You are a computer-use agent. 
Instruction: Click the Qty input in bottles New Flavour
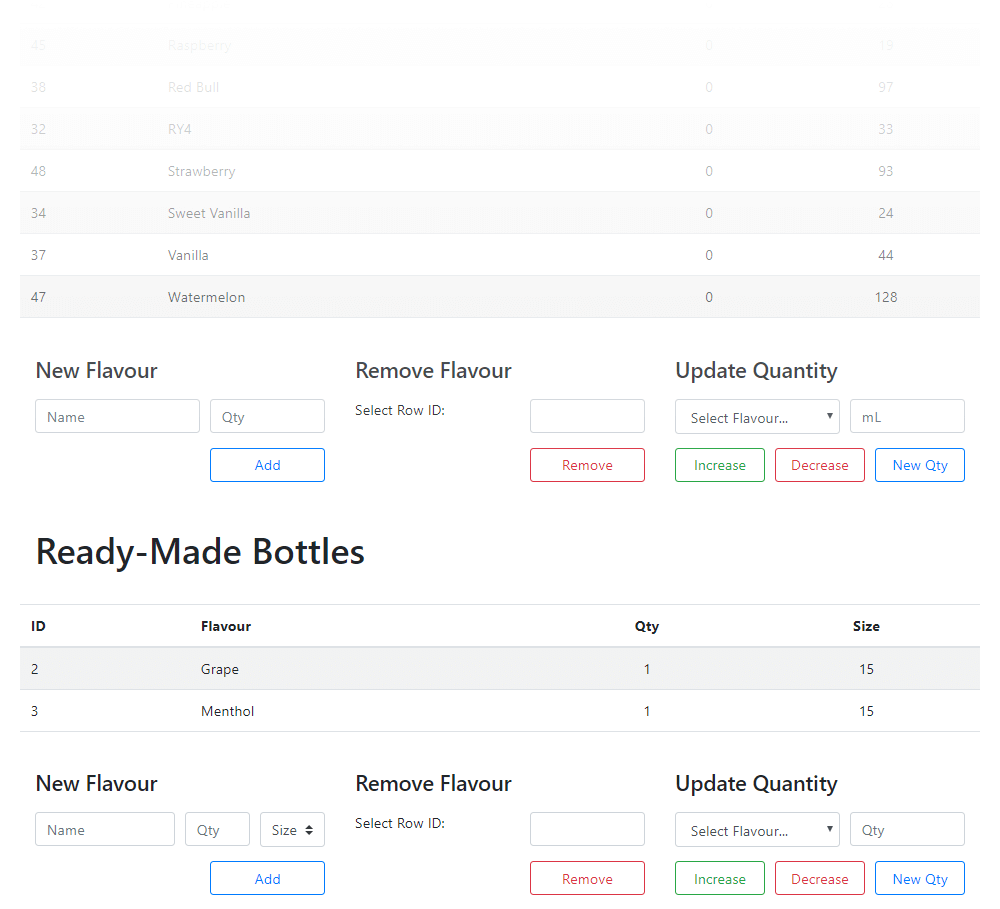[217, 829]
